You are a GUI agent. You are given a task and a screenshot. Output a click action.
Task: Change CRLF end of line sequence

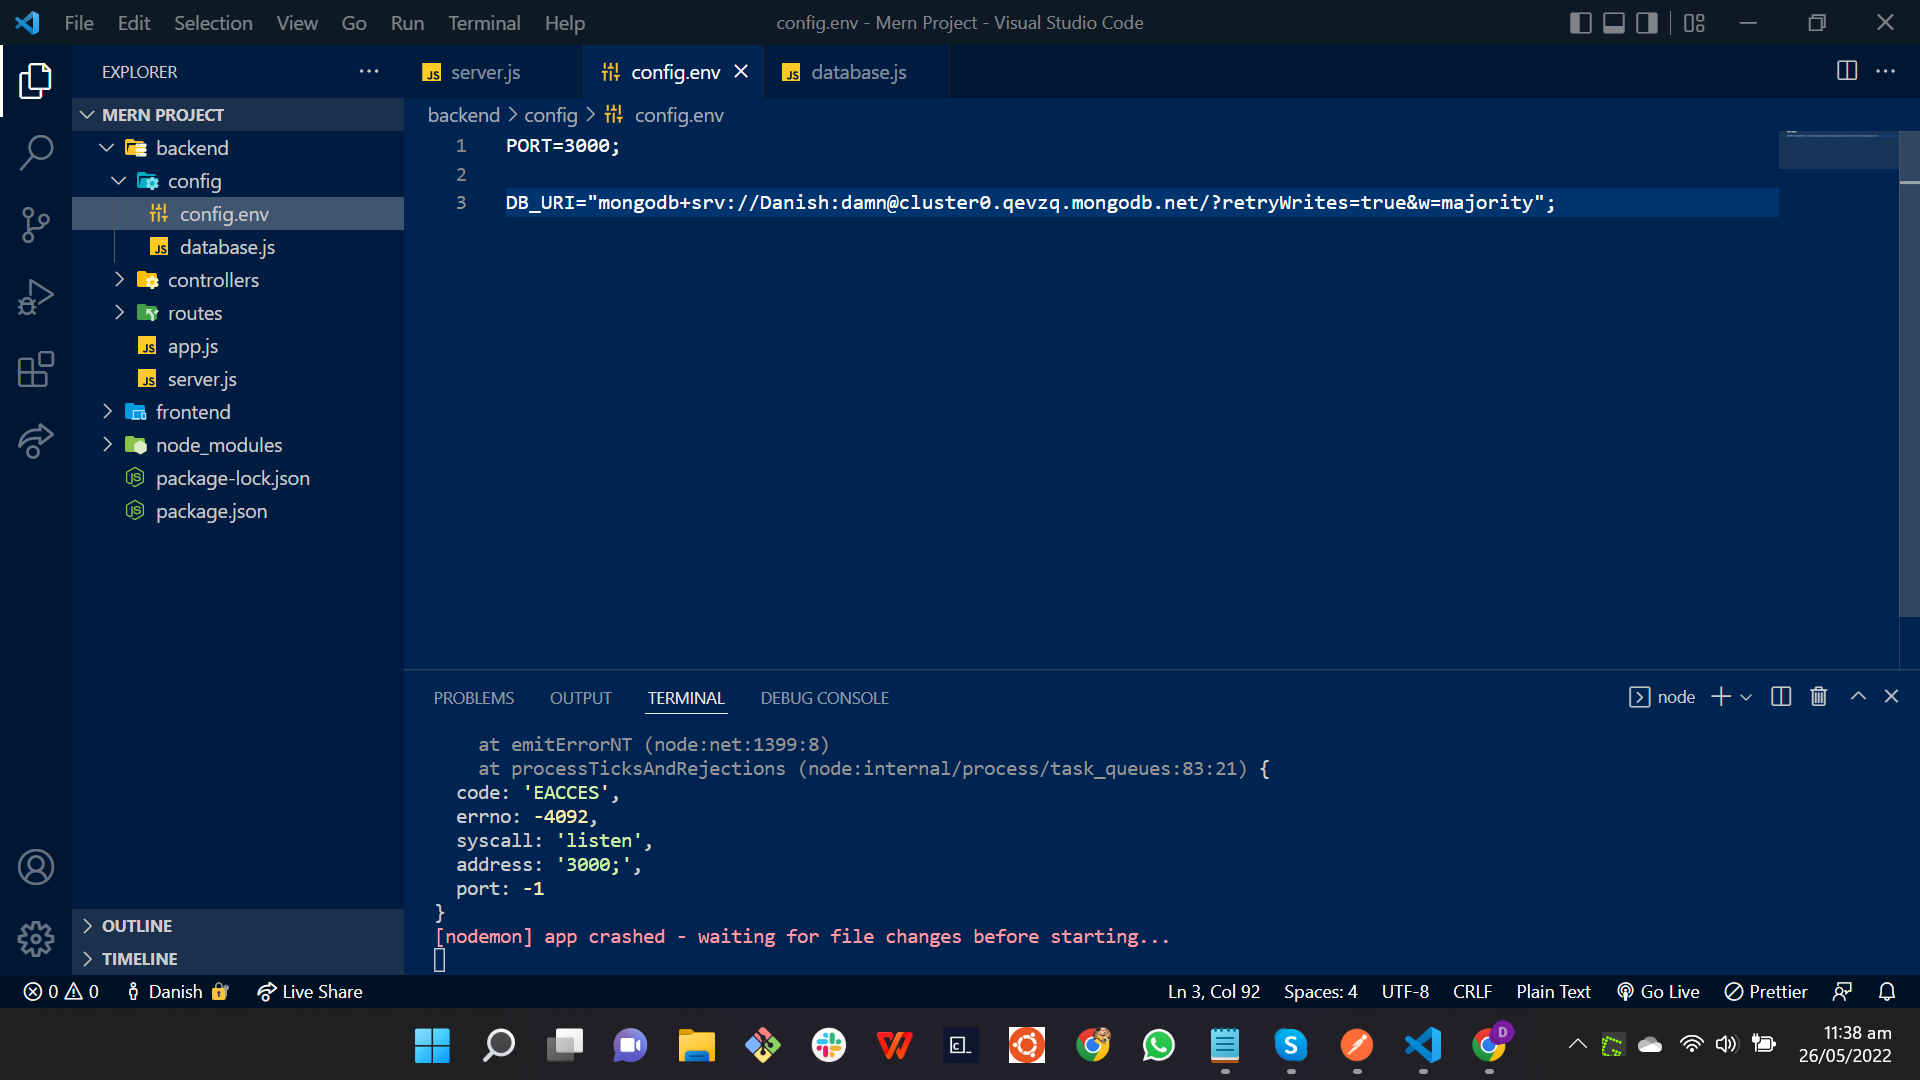click(x=1472, y=992)
